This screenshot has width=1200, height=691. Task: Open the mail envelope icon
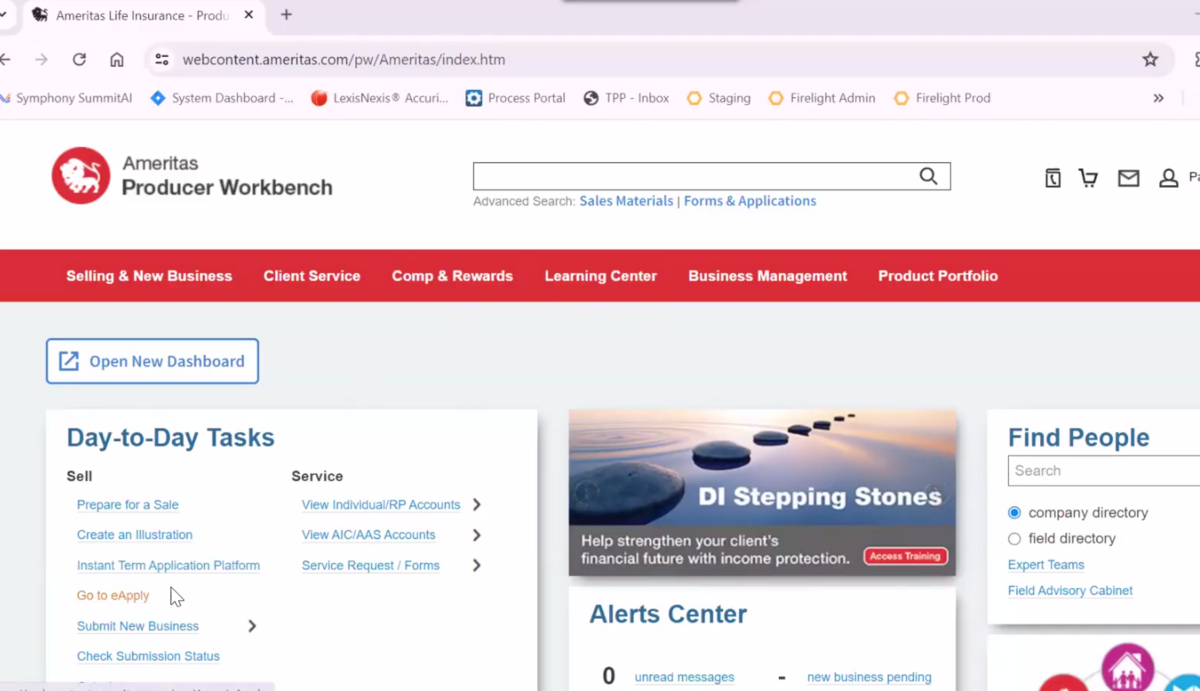pyautogui.click(x=1128, y=178)
